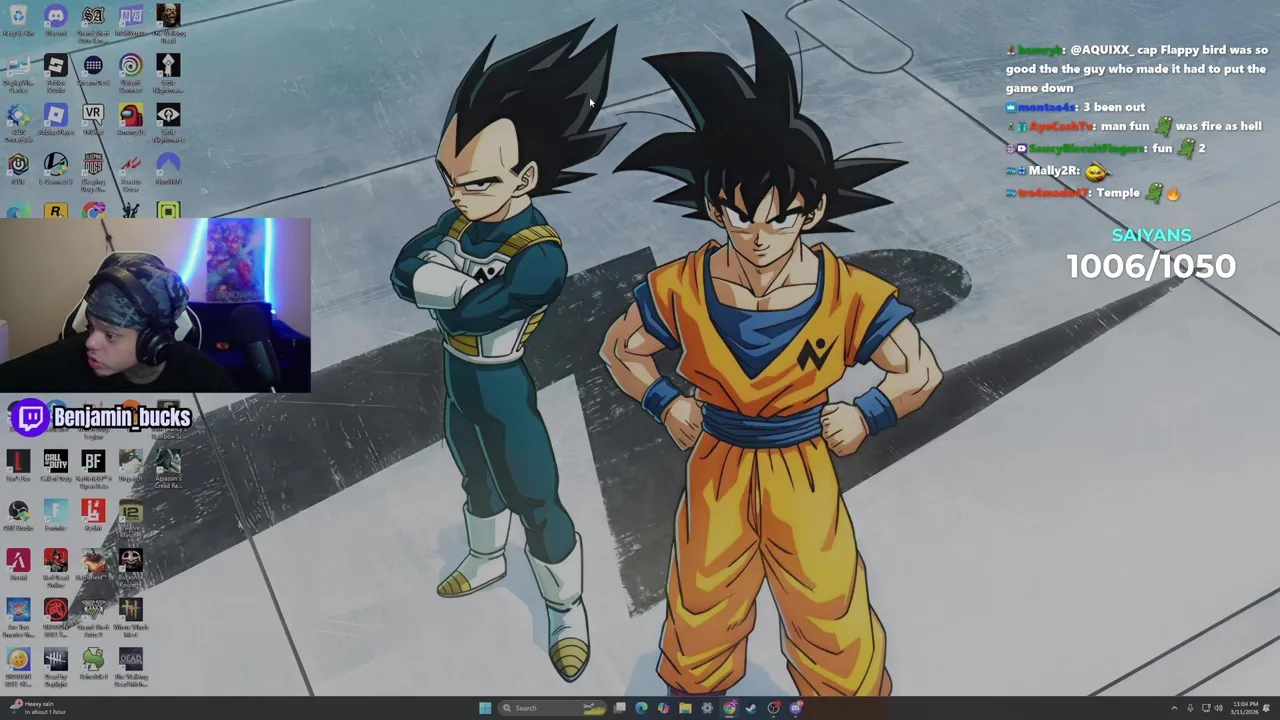This screenshot has height=720, width=1280.
Task: Open the weather widget on taskbar
Action: [x=36, y=708]
